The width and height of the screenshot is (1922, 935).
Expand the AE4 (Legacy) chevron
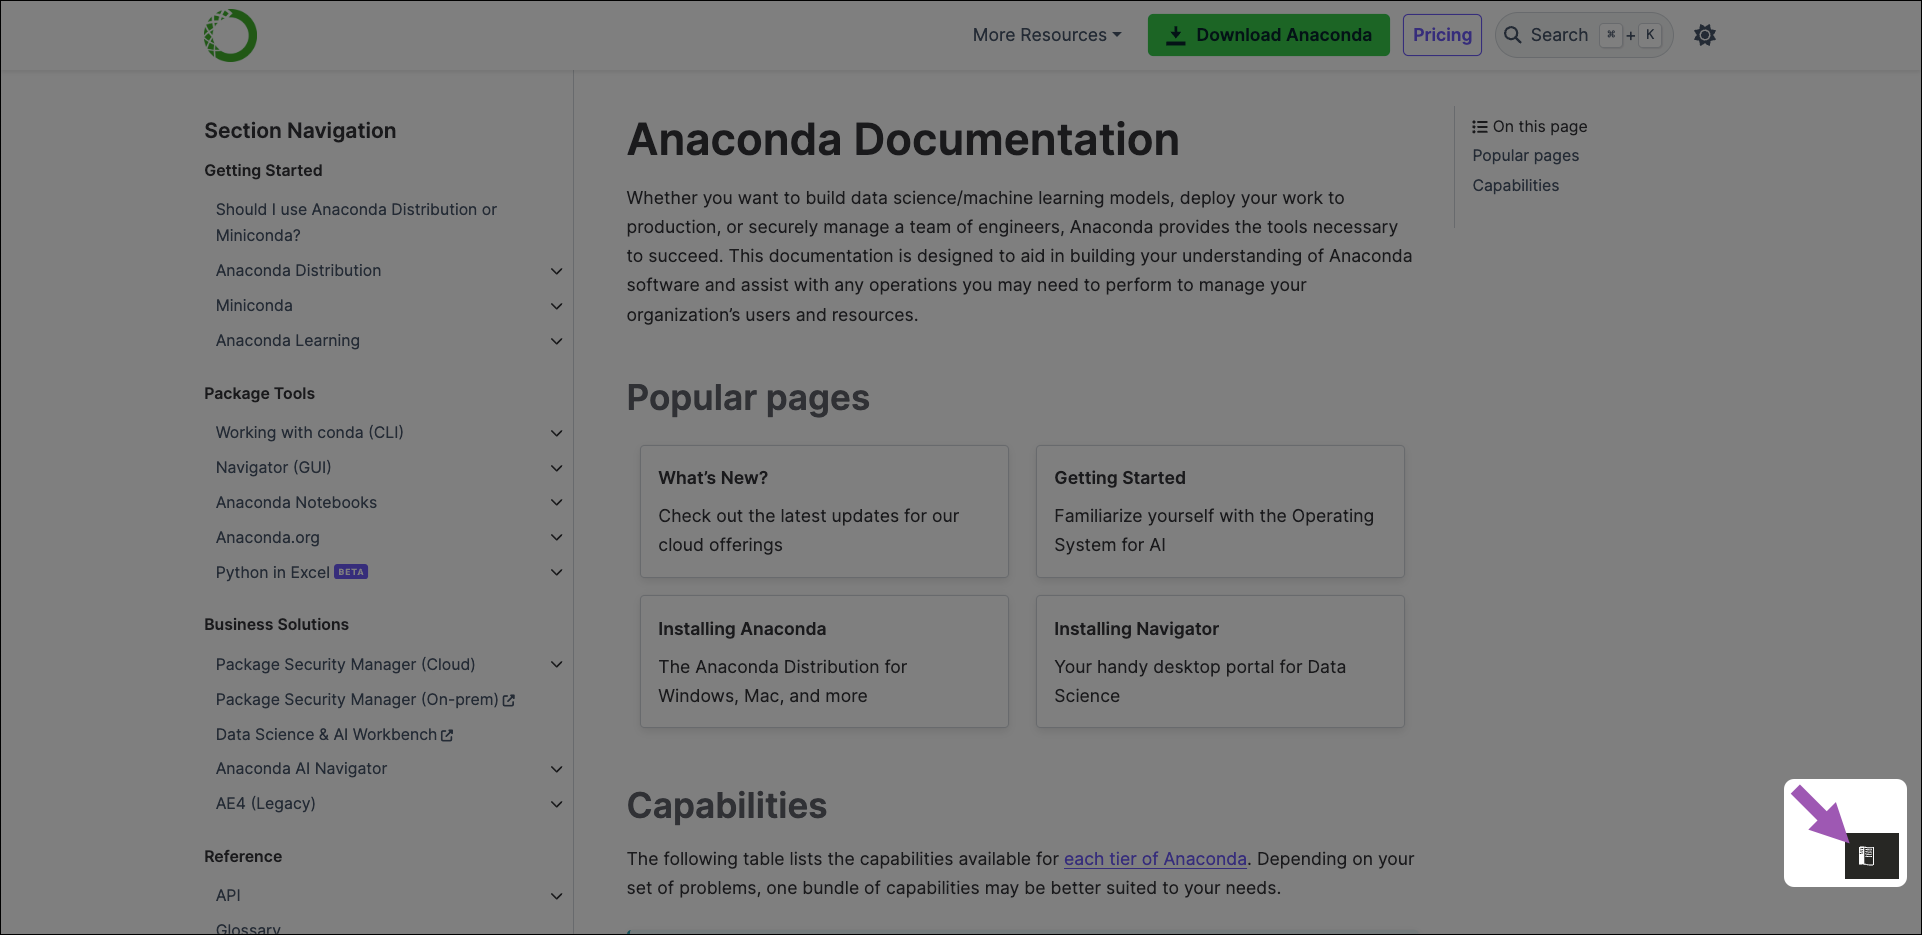[x=557, y=804]
